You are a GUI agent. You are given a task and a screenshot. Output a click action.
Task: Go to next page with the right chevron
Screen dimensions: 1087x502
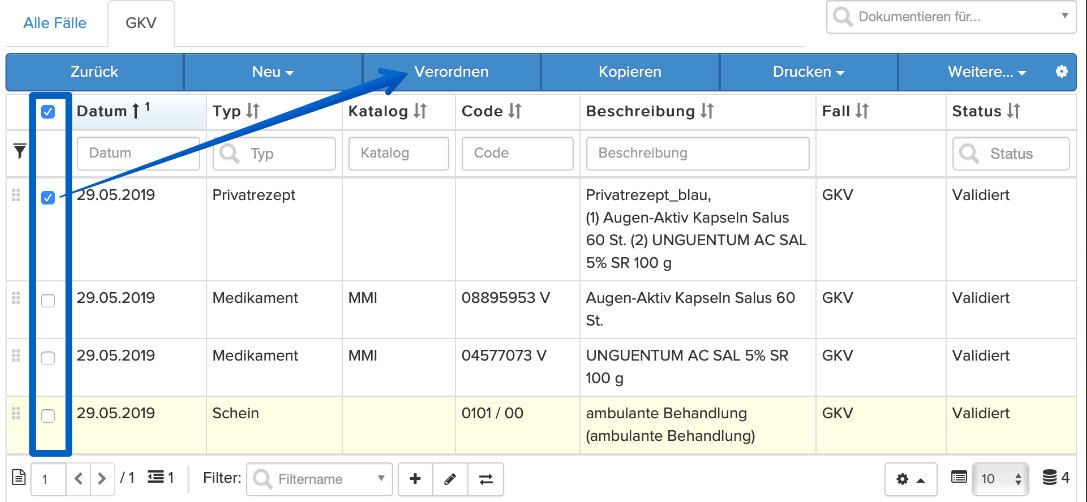(102, 478)
